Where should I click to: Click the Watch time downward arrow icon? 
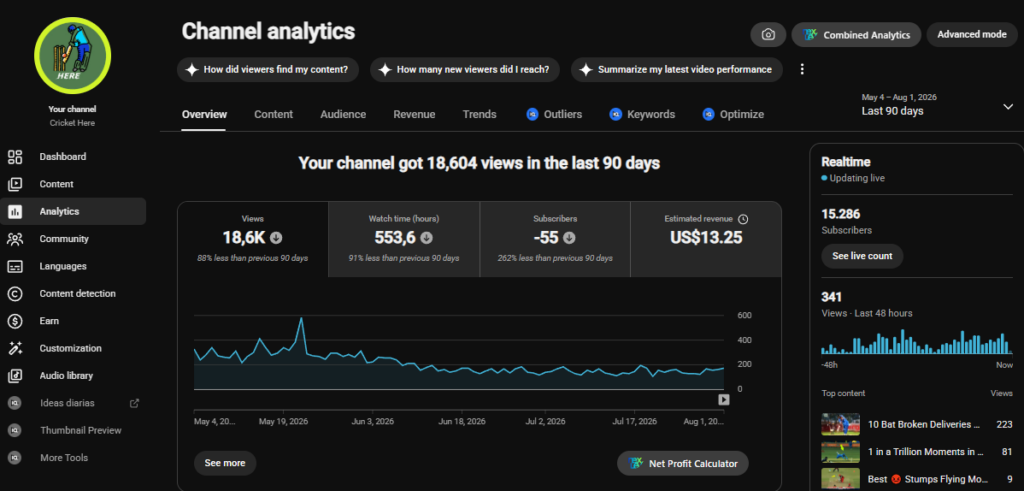[426, 238]
